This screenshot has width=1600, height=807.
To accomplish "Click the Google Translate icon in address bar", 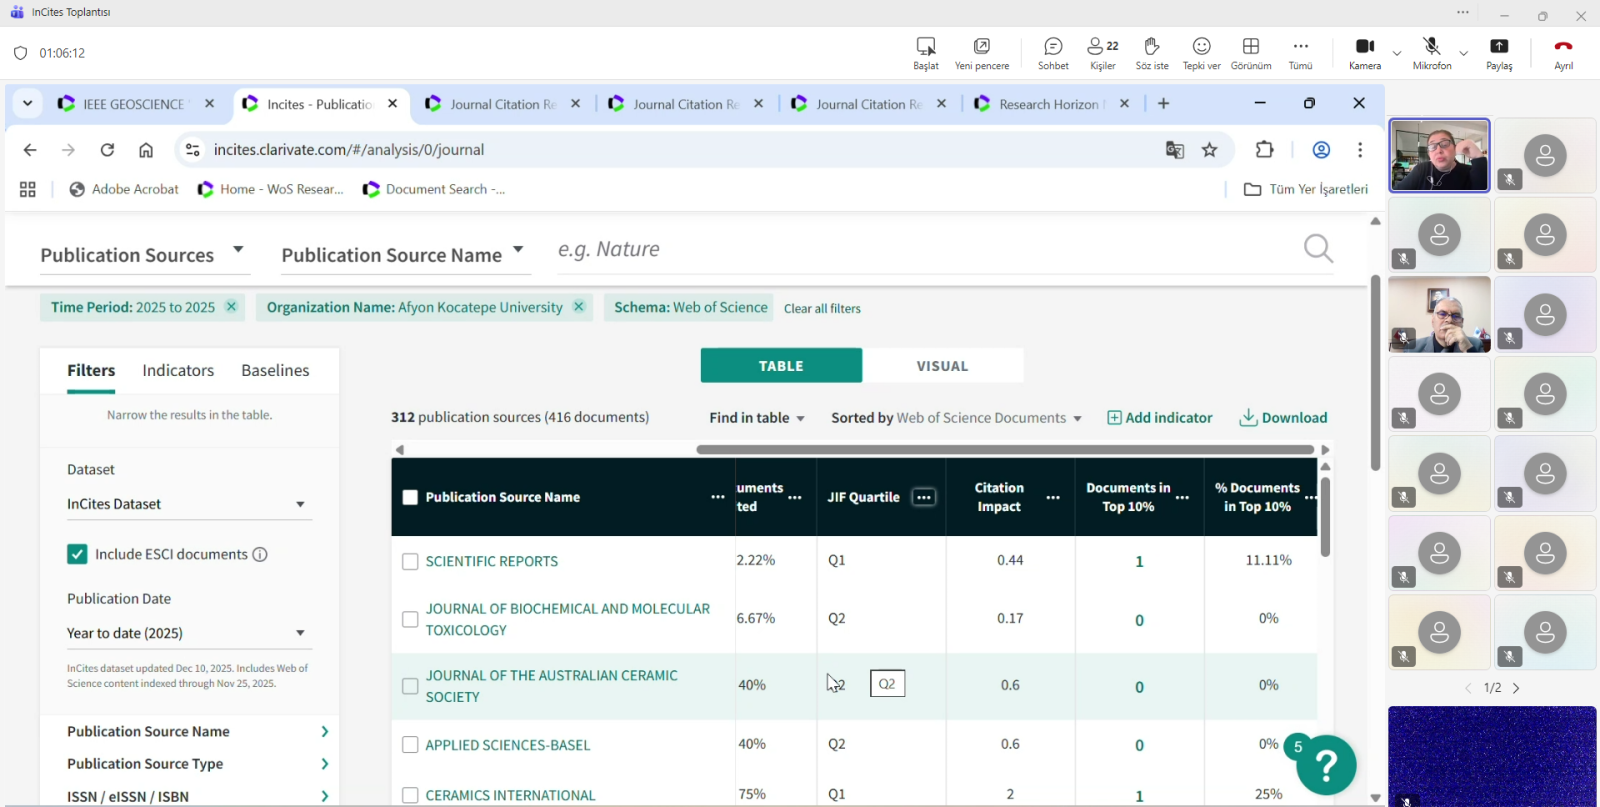I will (x=1175, y=150).
